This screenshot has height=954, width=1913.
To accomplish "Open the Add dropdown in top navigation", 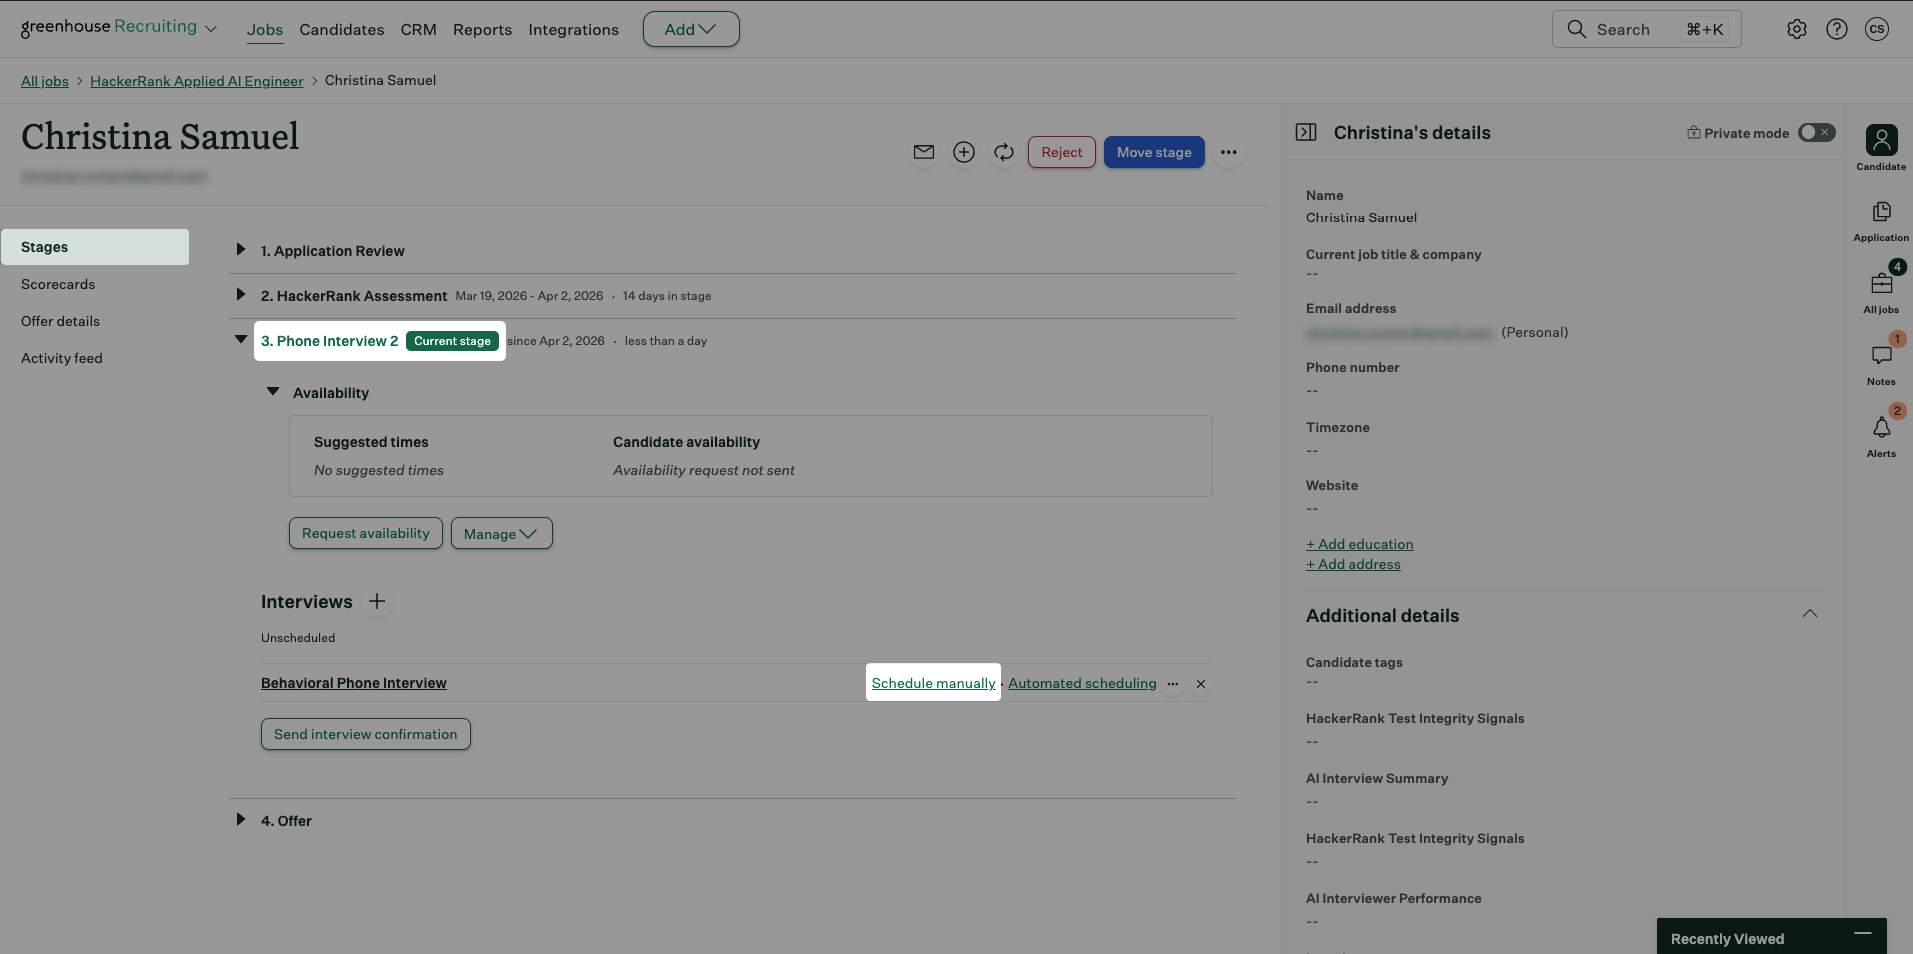I will pyautogui.click(x=691, y=29).
